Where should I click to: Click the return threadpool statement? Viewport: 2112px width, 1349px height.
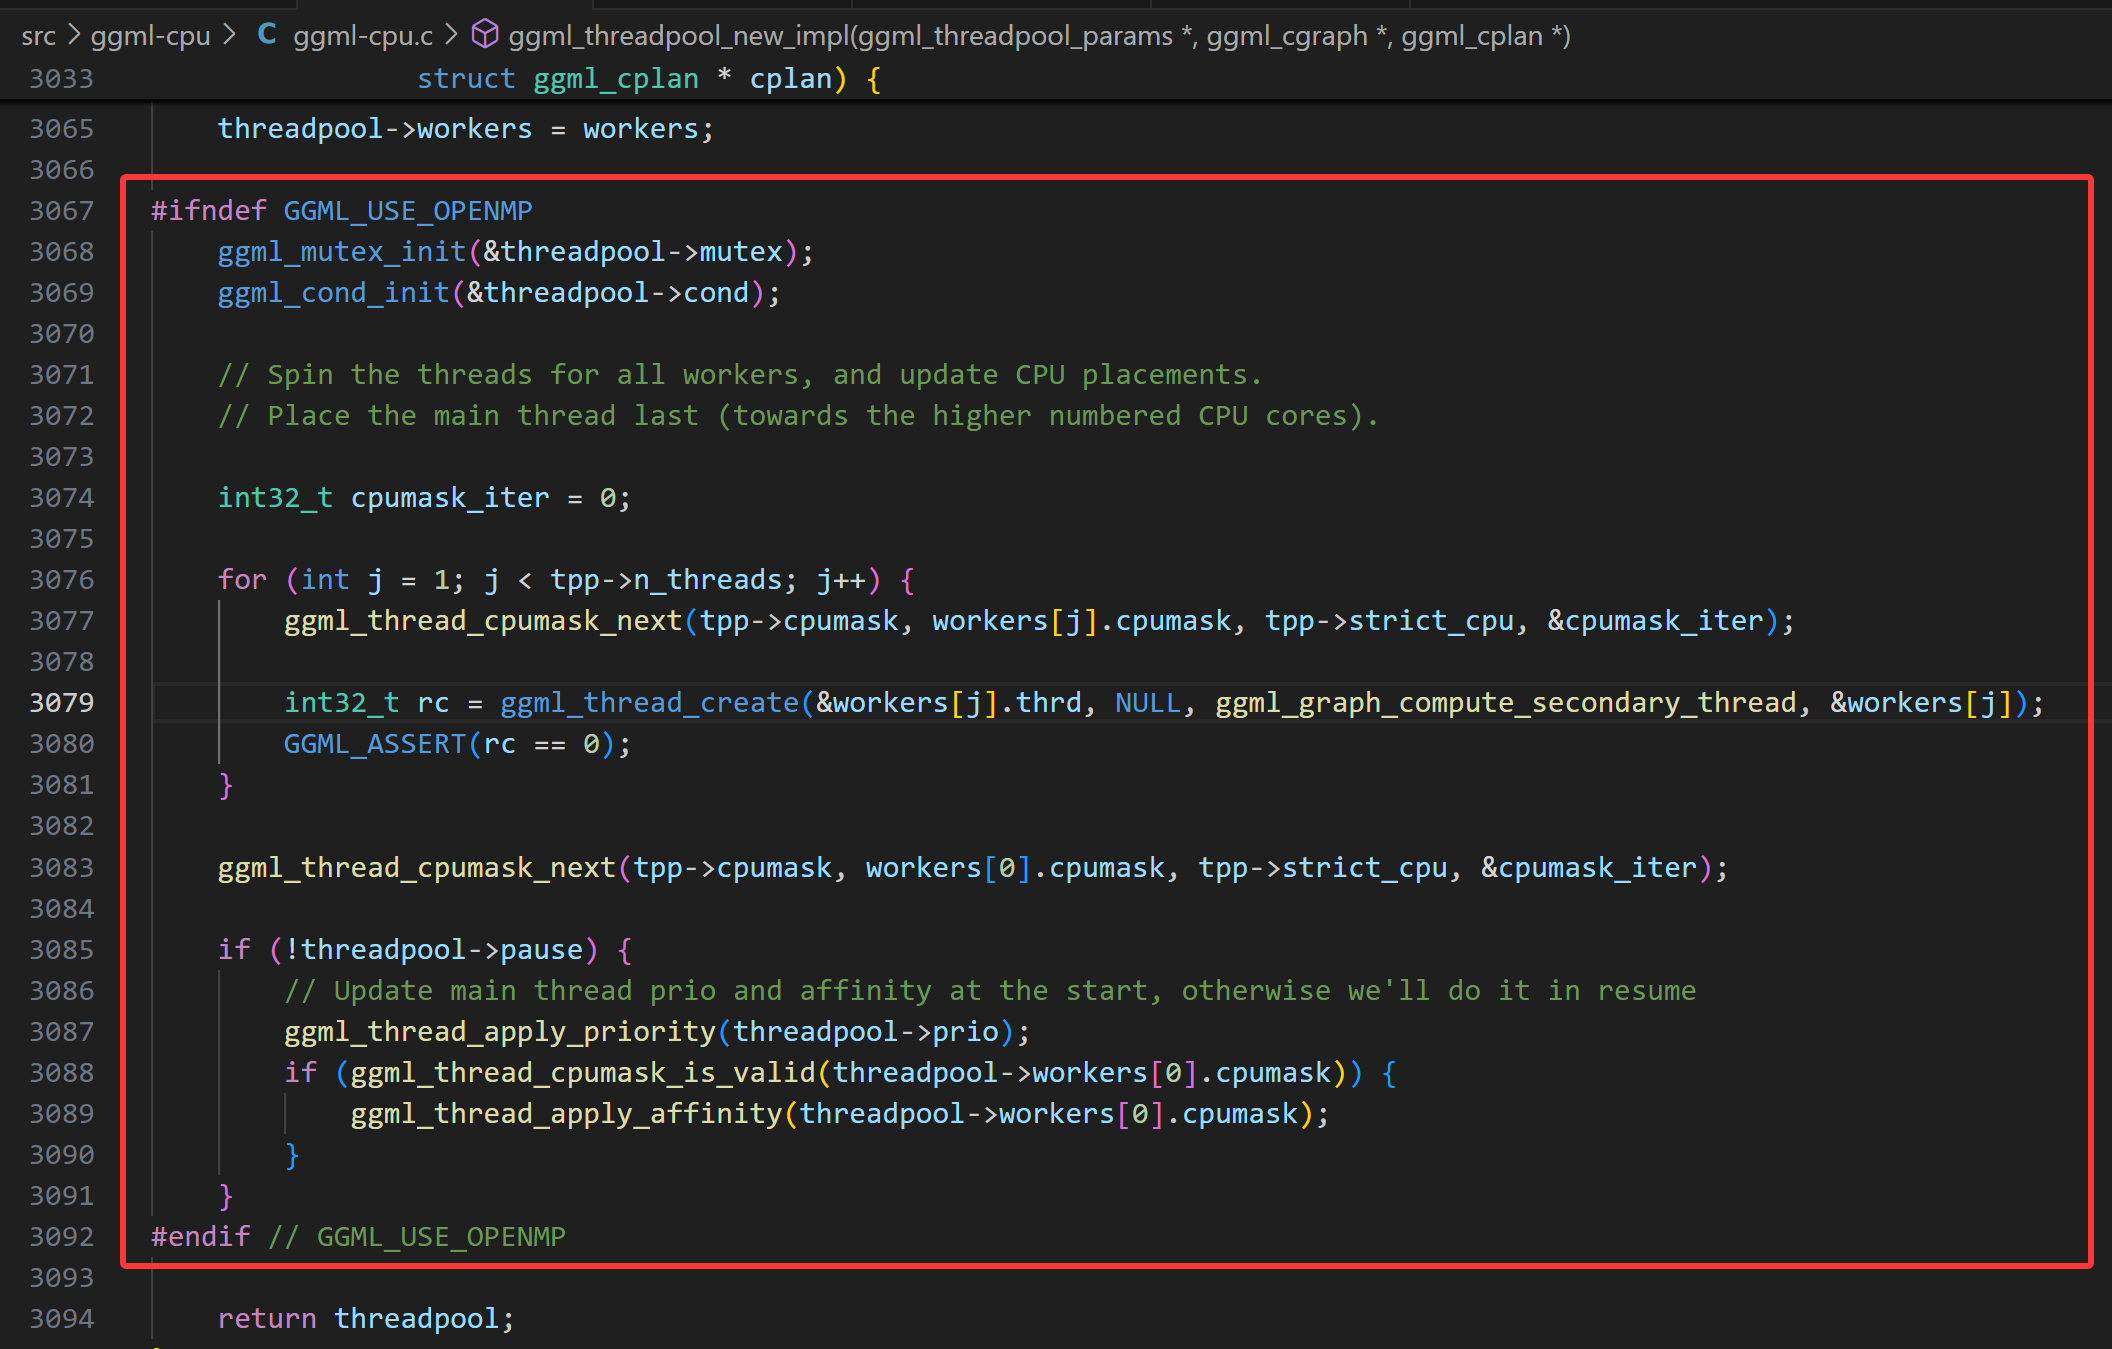(x=365, y=1319)
